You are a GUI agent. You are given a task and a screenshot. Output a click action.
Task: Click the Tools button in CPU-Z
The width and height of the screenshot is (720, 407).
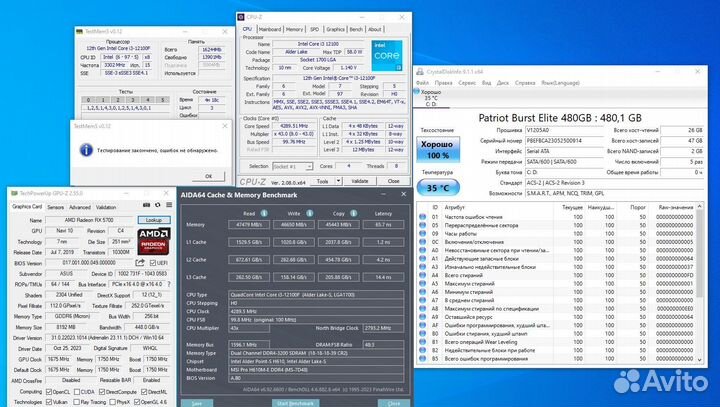pos(322,181)
